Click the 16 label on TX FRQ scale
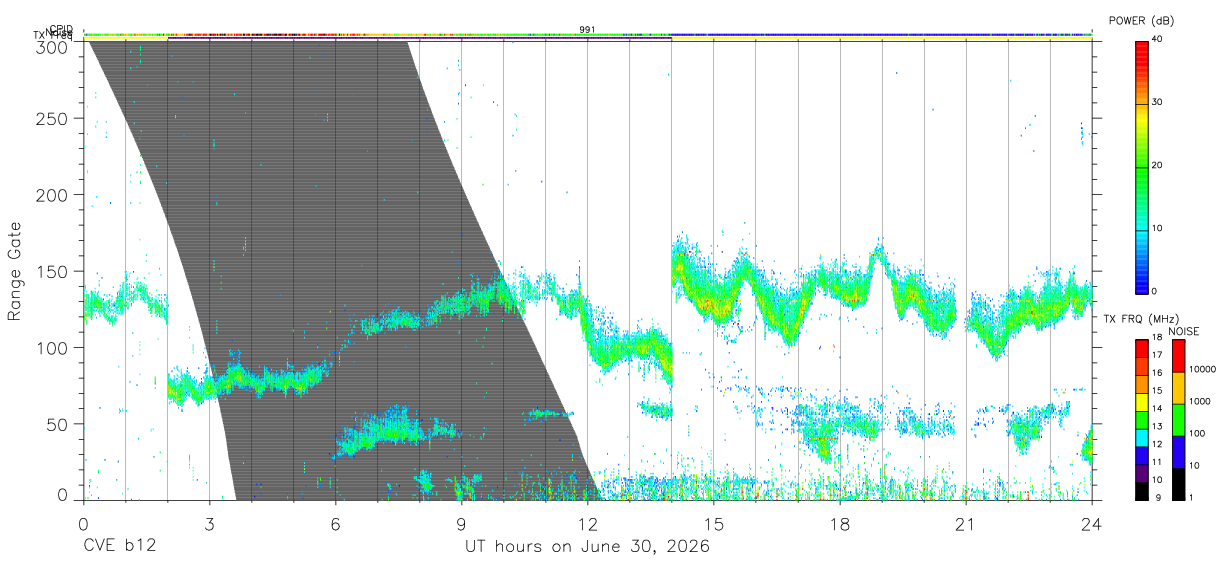 coord(1157,373)
